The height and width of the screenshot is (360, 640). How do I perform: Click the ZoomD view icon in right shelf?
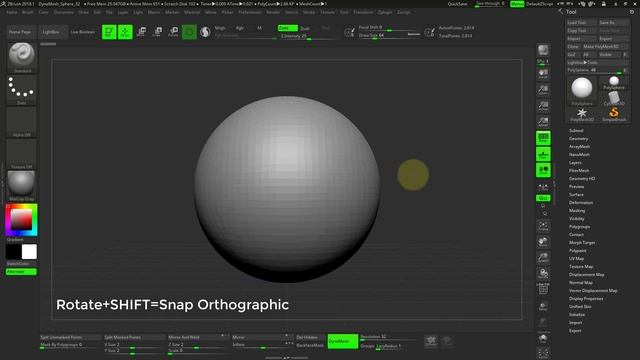pyautogui.click(x=543, y=258)
